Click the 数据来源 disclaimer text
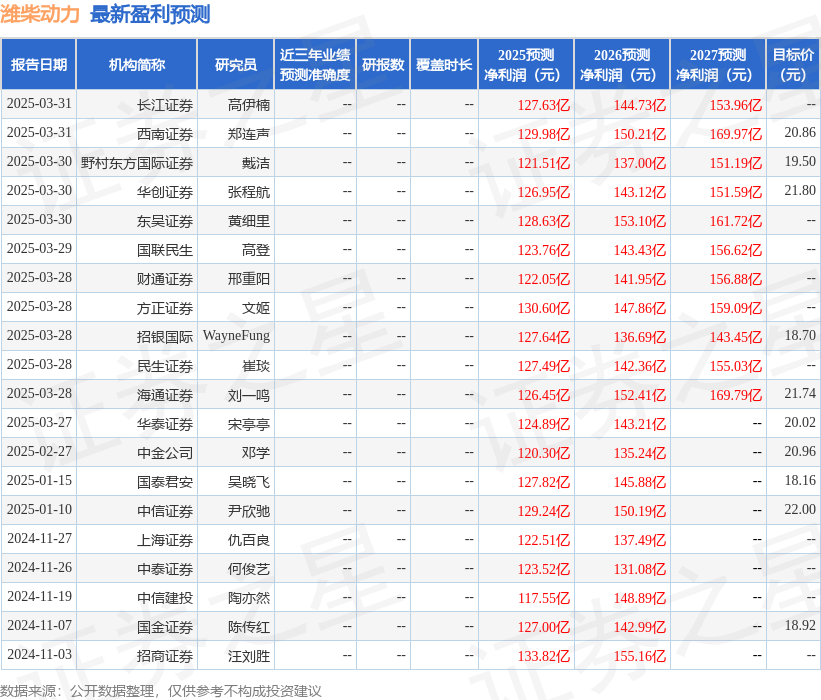Screen dimensions: 821x700 tap(160, 691)
